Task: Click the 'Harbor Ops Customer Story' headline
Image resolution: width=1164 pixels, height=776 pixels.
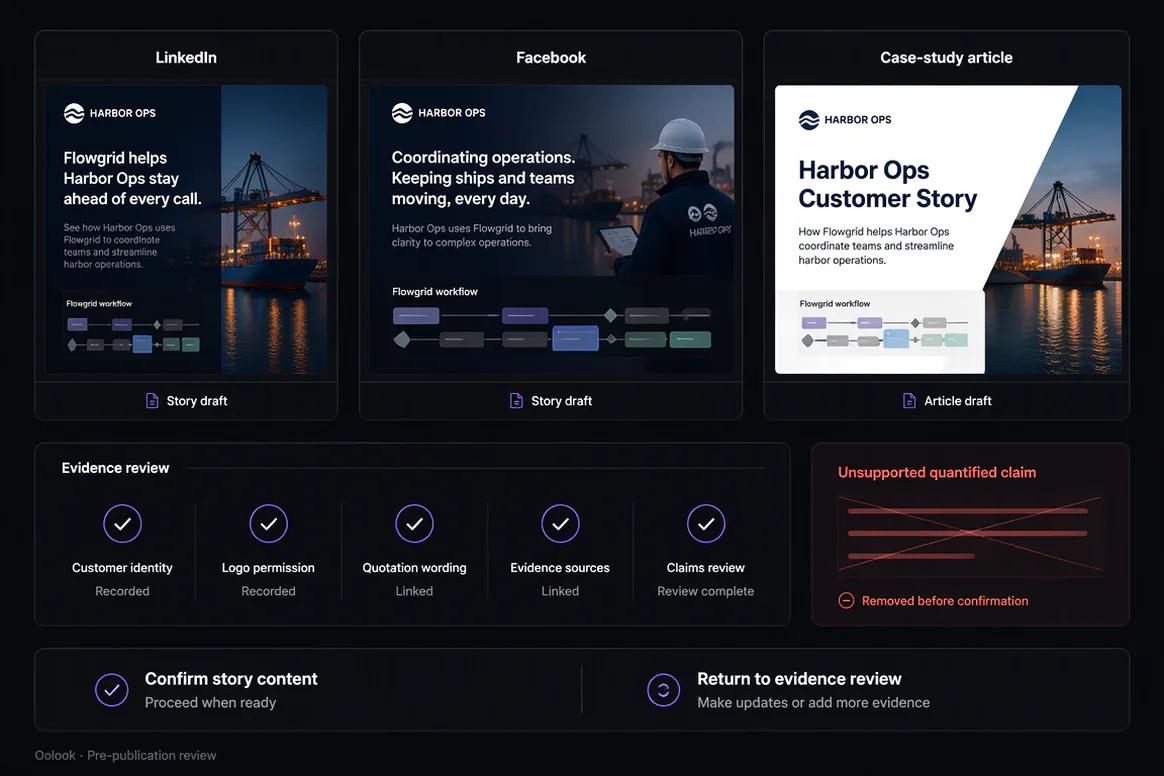Action: (x=888, y=184)
